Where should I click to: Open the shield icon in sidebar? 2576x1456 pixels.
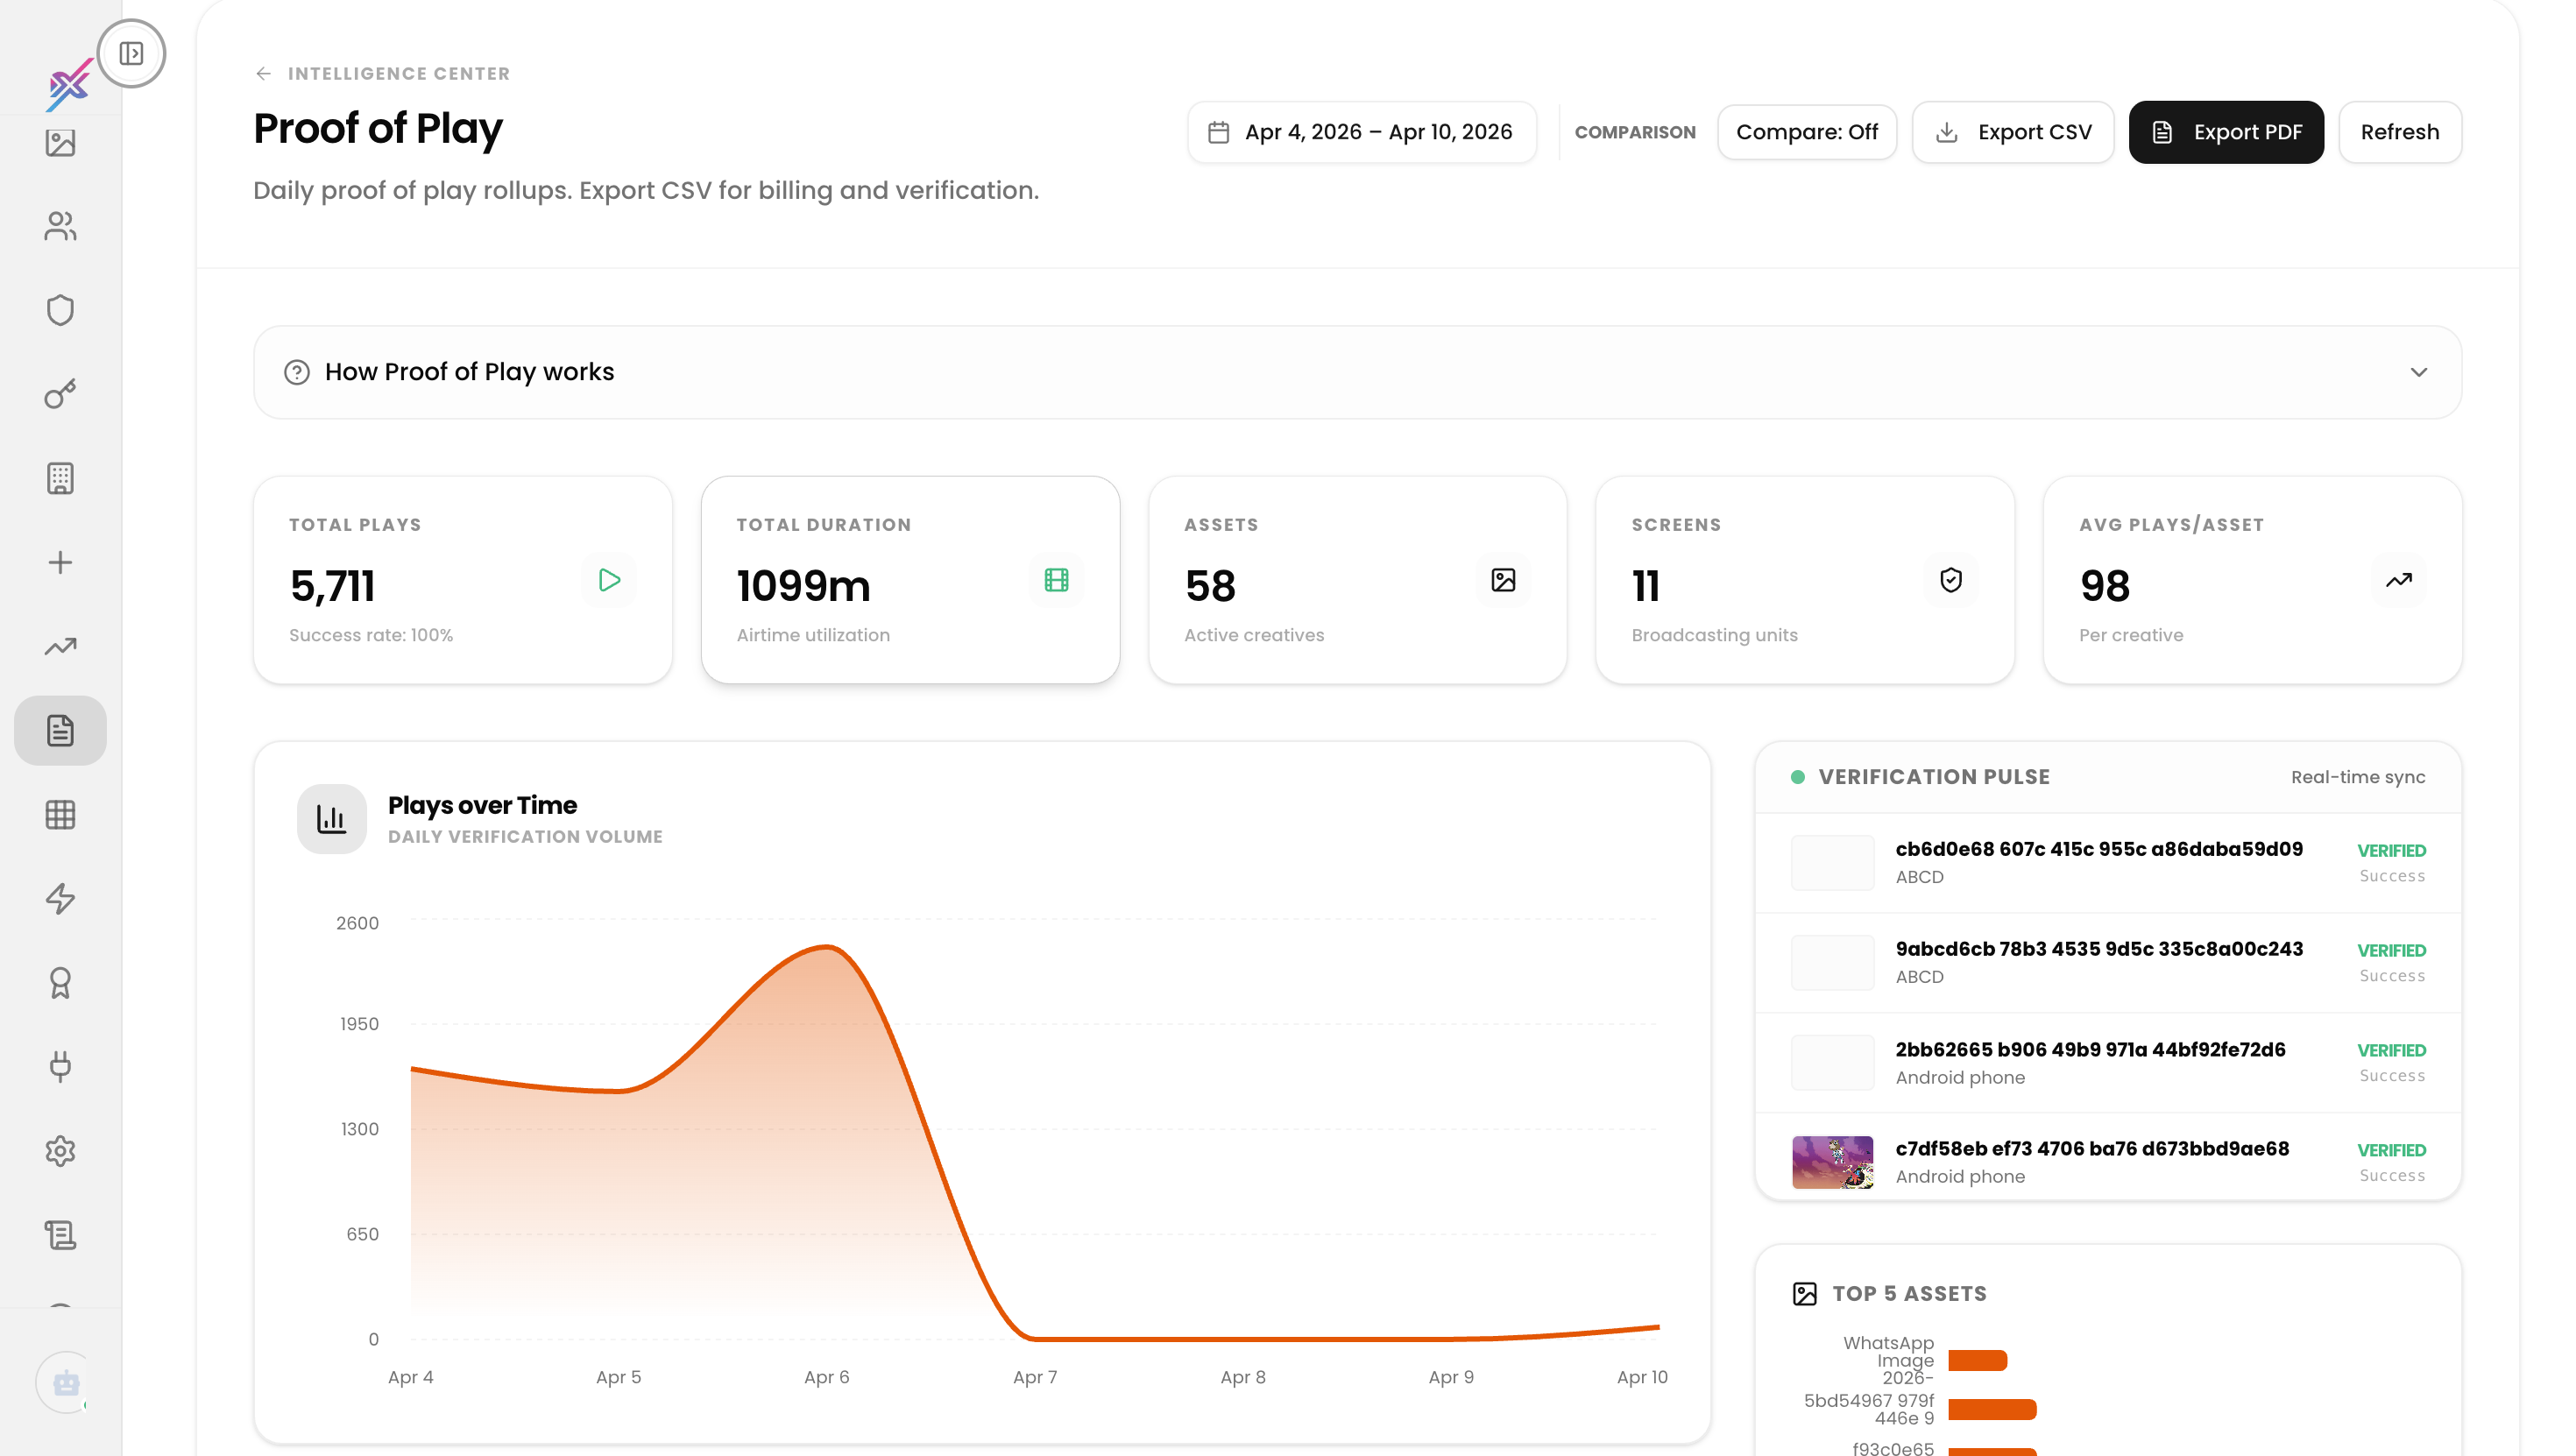coord(60,310)
